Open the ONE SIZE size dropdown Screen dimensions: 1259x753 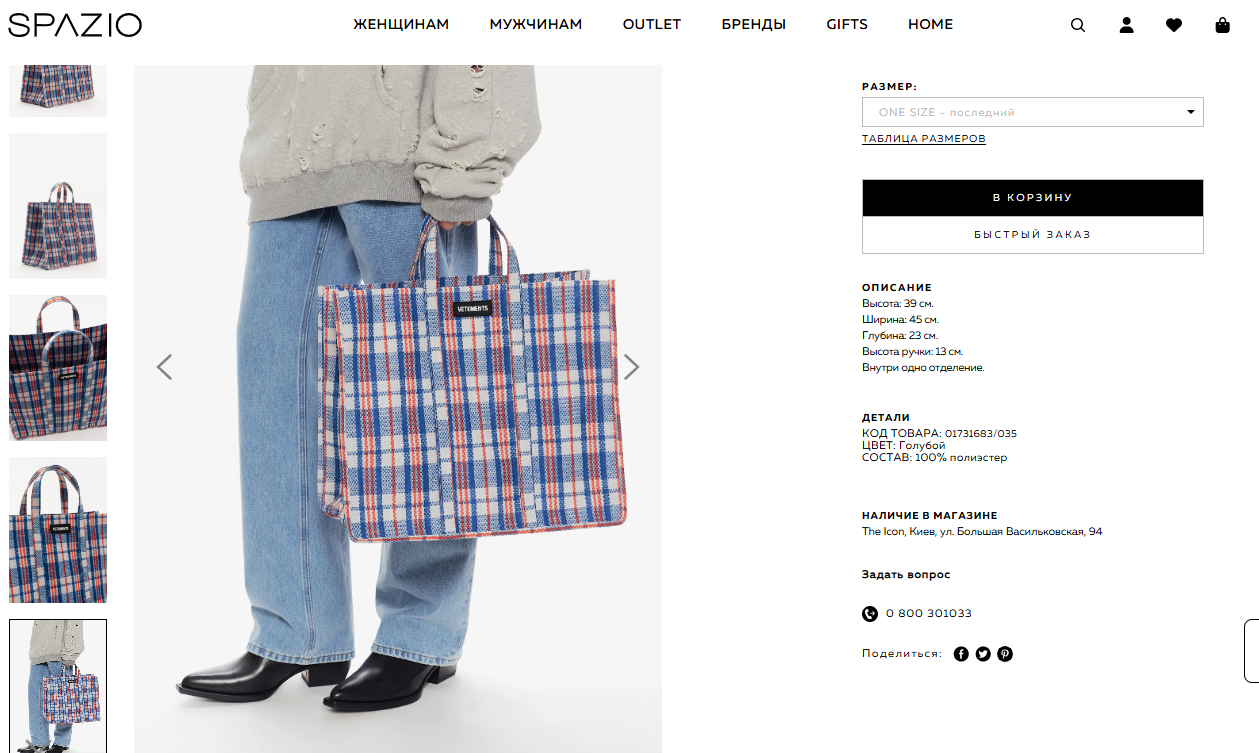click(x=1033, y=112)
